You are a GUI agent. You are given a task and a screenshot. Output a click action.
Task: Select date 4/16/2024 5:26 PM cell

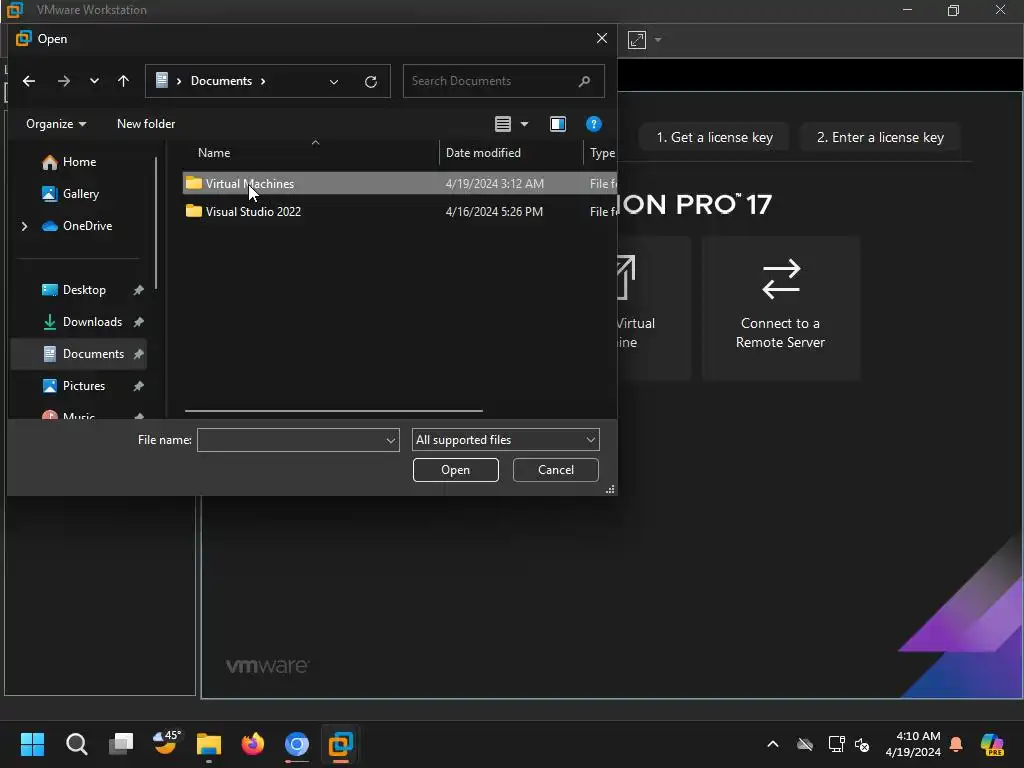pos(494,212)
